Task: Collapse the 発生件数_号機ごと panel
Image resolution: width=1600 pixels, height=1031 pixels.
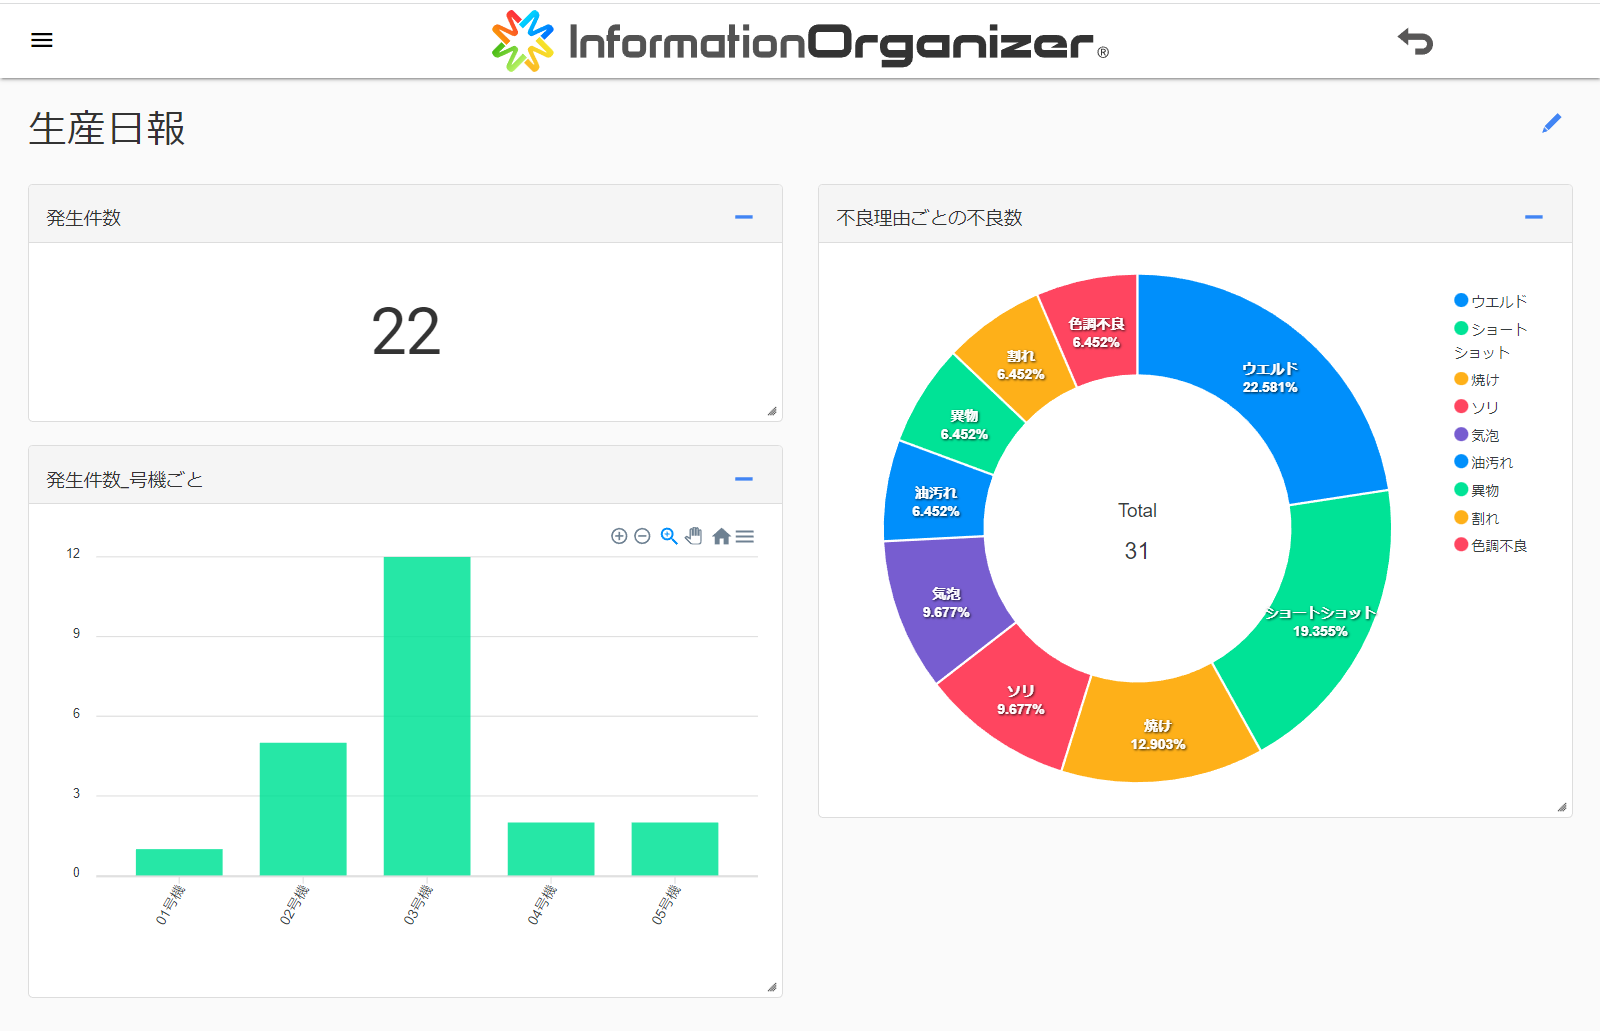Action: point(743,479)
